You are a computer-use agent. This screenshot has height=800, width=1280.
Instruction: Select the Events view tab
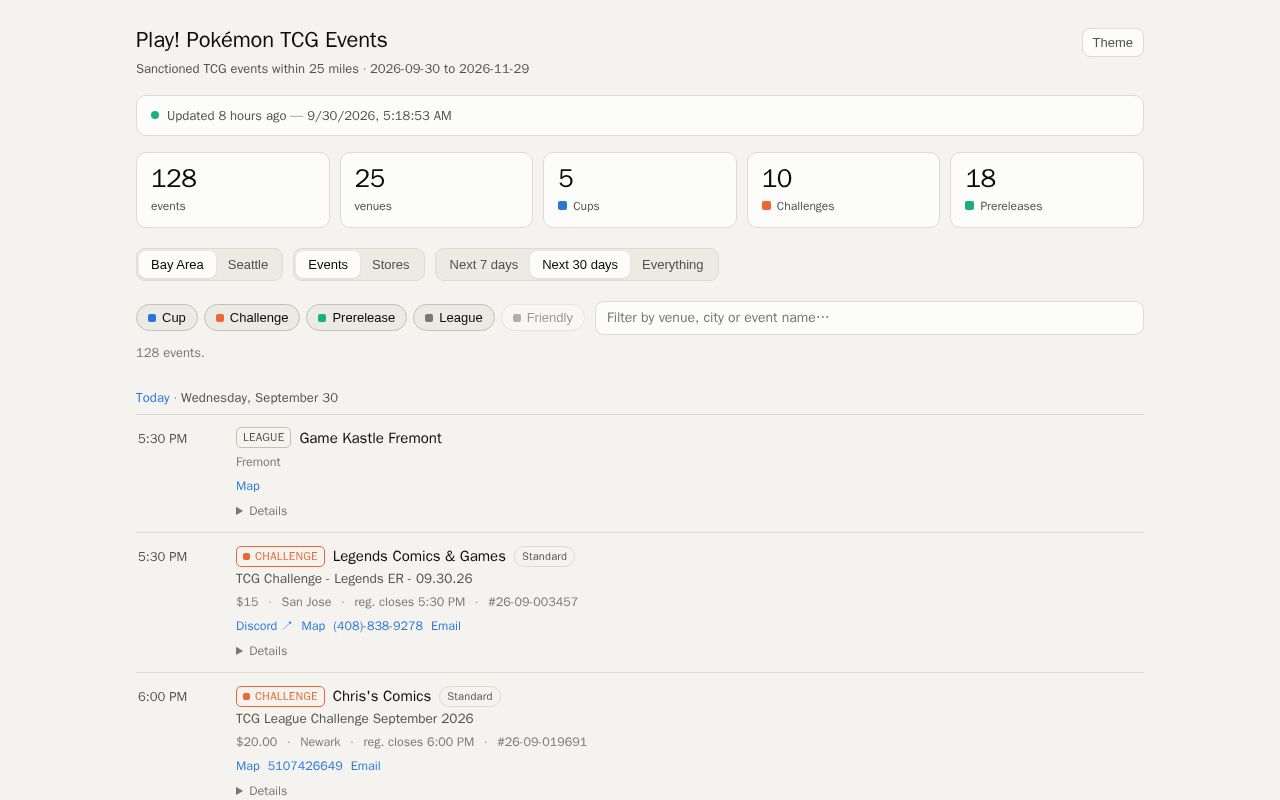pyautogui.click(x=328, y=265)
